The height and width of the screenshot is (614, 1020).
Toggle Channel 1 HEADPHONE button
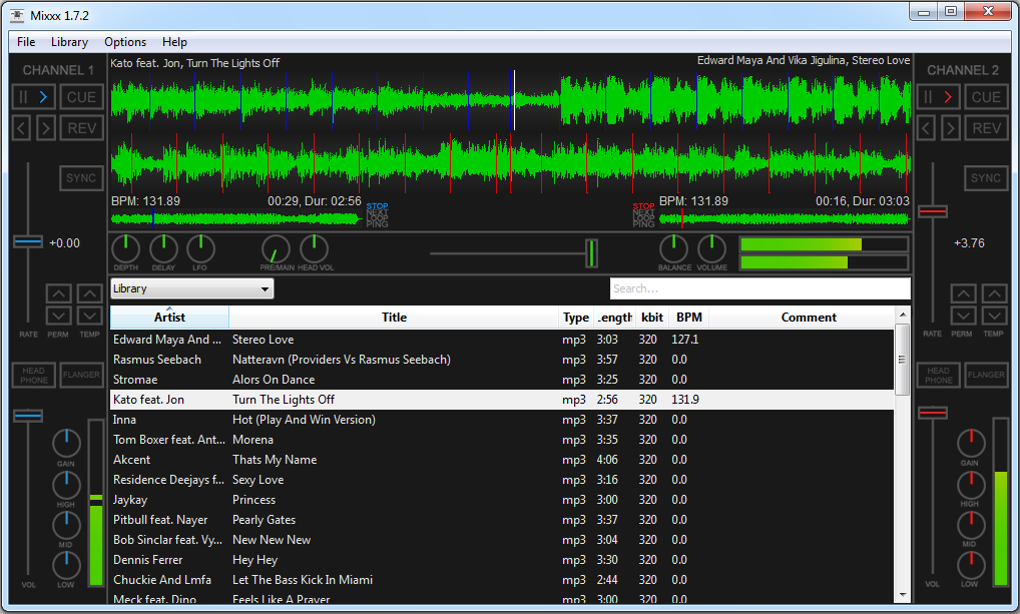point(34,375)
